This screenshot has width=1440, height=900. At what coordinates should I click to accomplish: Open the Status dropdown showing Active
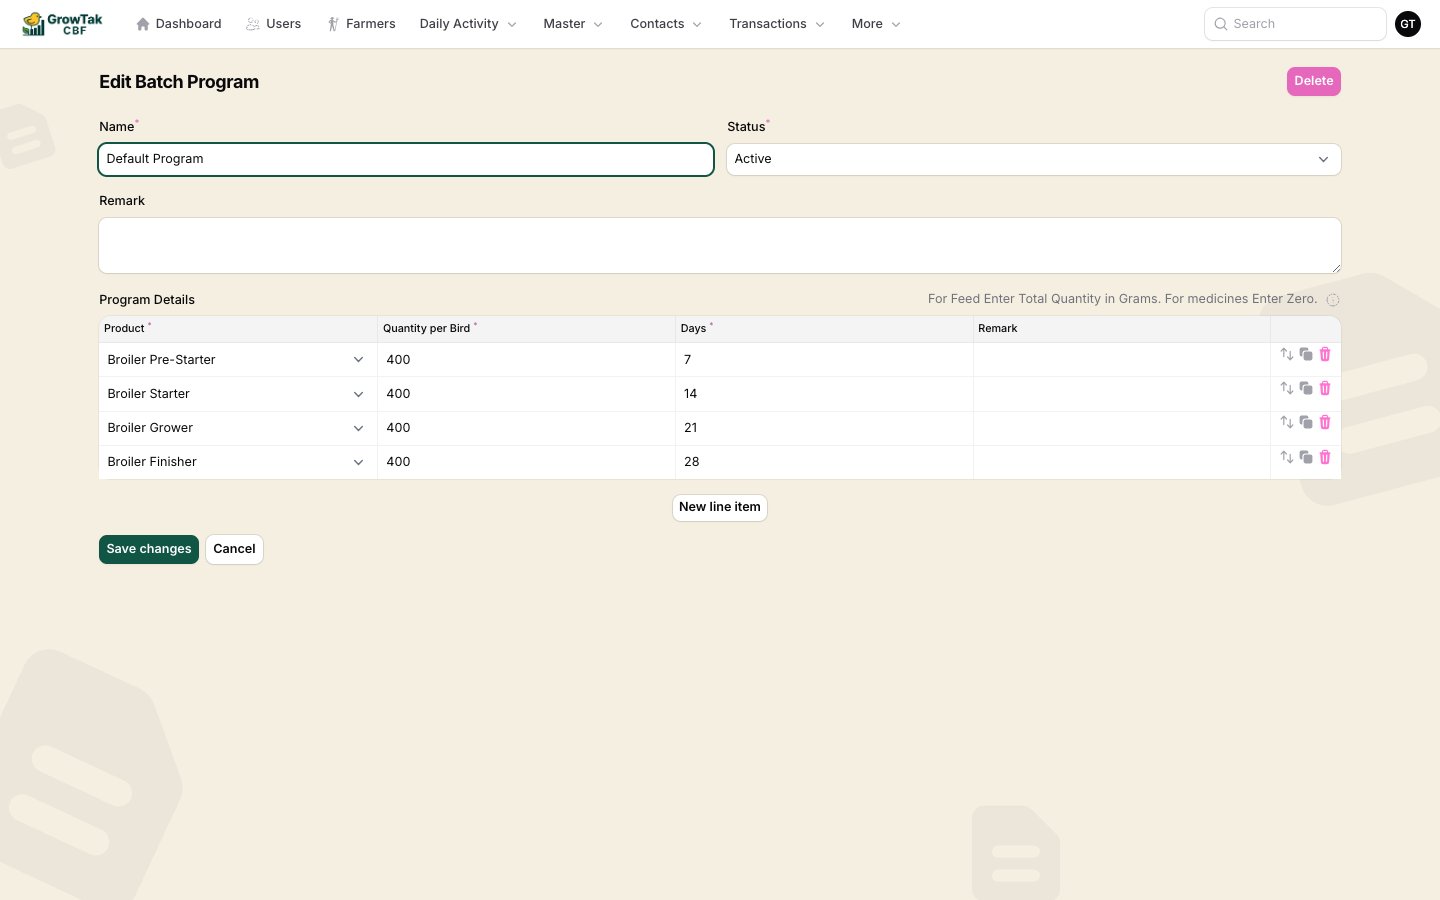click(1033, 159)
